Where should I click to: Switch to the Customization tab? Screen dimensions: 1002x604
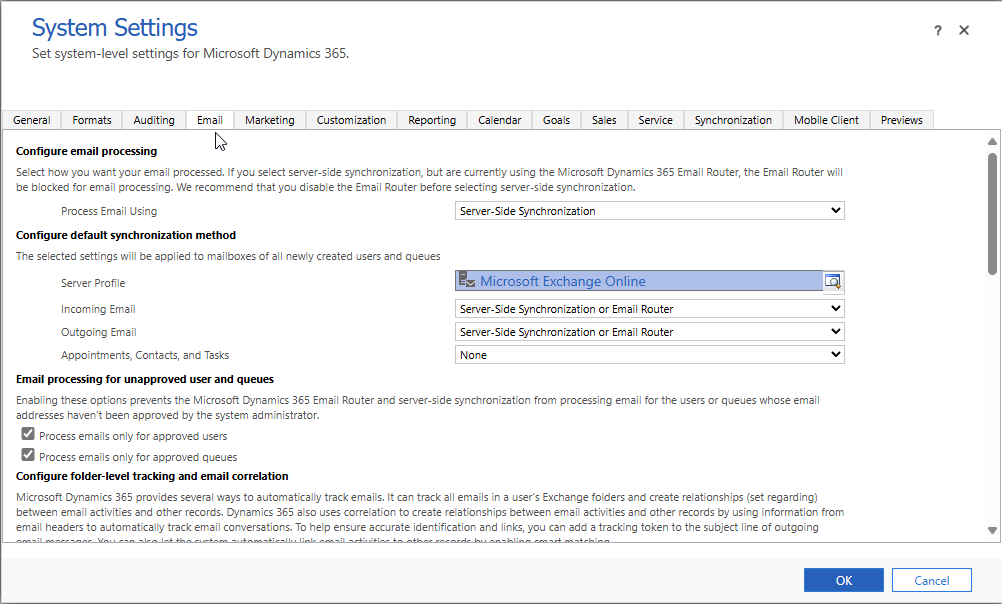[x=351, y=120]
